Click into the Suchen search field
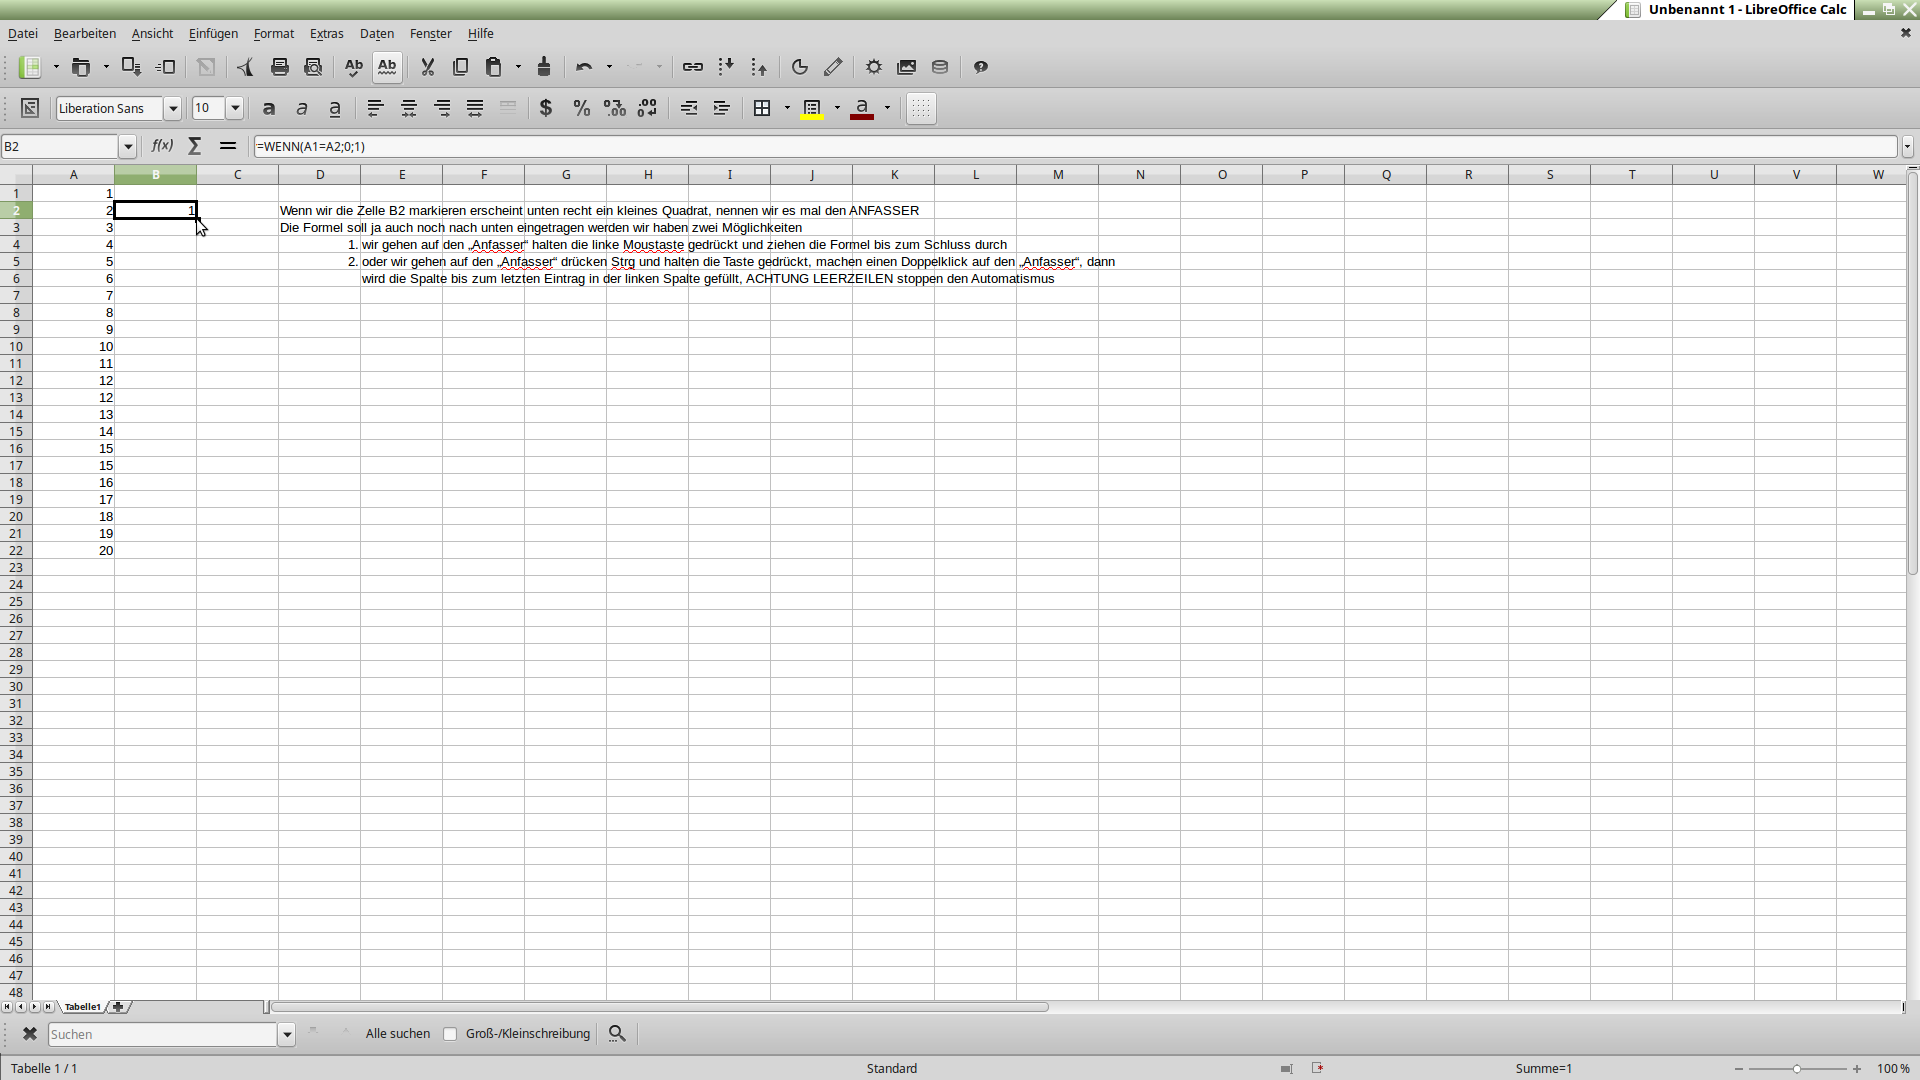The height and width of the screenshot is (1080, 1920). coord(162,1034)
